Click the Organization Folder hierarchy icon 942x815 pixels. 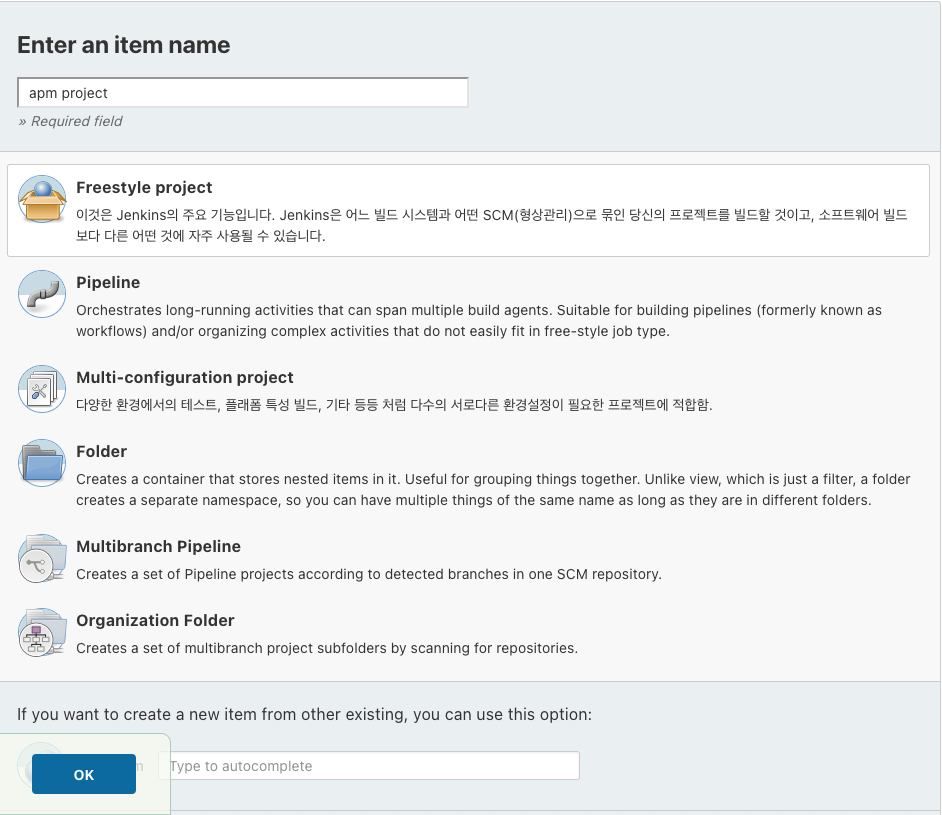pos(42,632)
